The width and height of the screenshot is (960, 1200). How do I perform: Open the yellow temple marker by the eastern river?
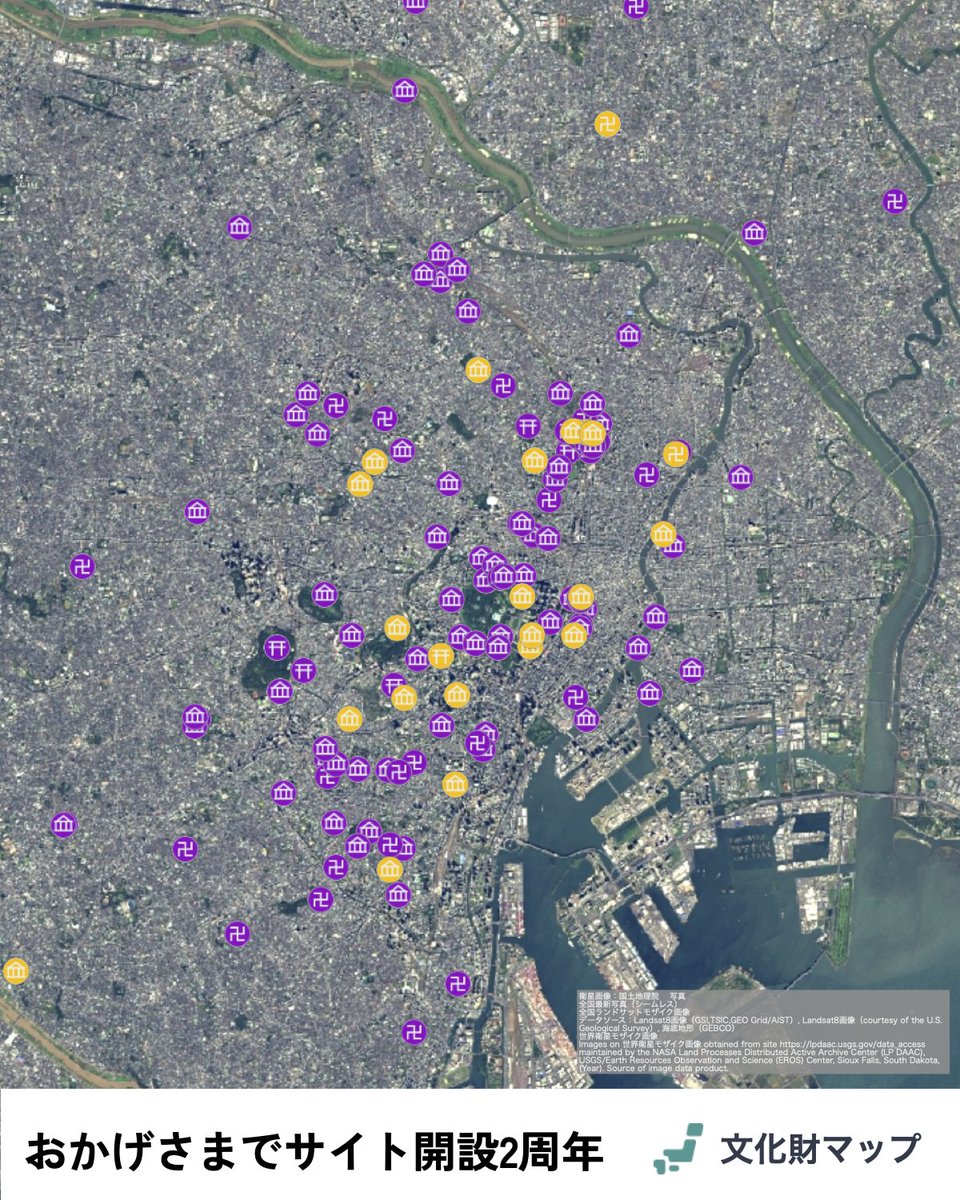pos(677,453)
